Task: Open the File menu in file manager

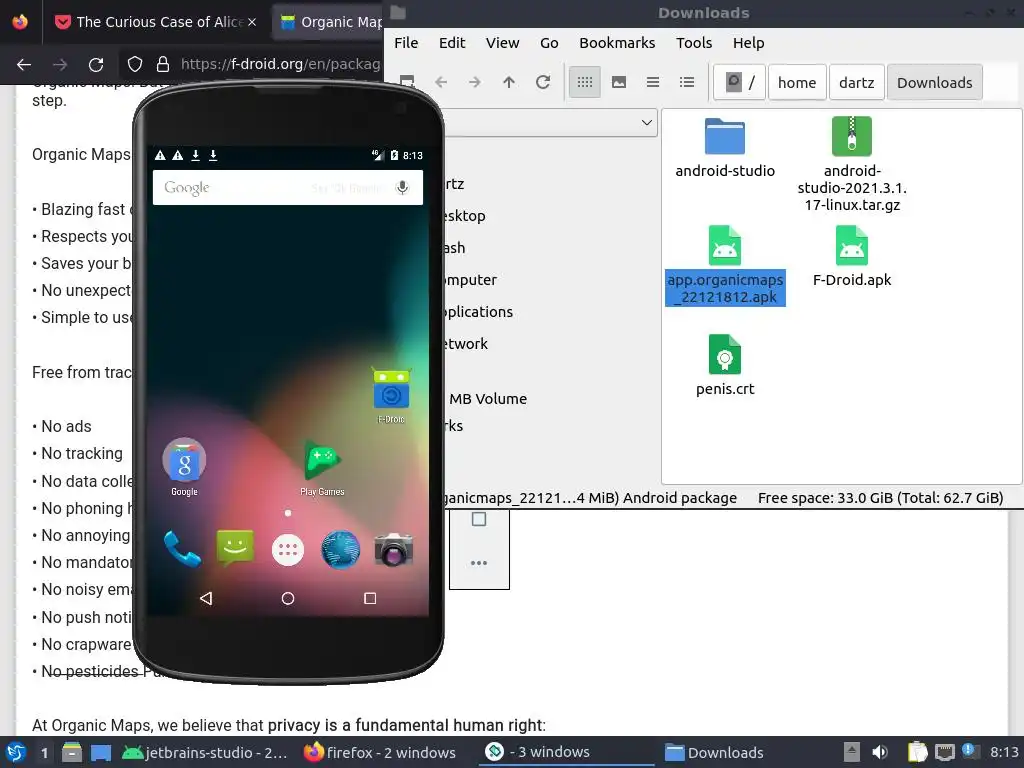Action: pos(406,43)
